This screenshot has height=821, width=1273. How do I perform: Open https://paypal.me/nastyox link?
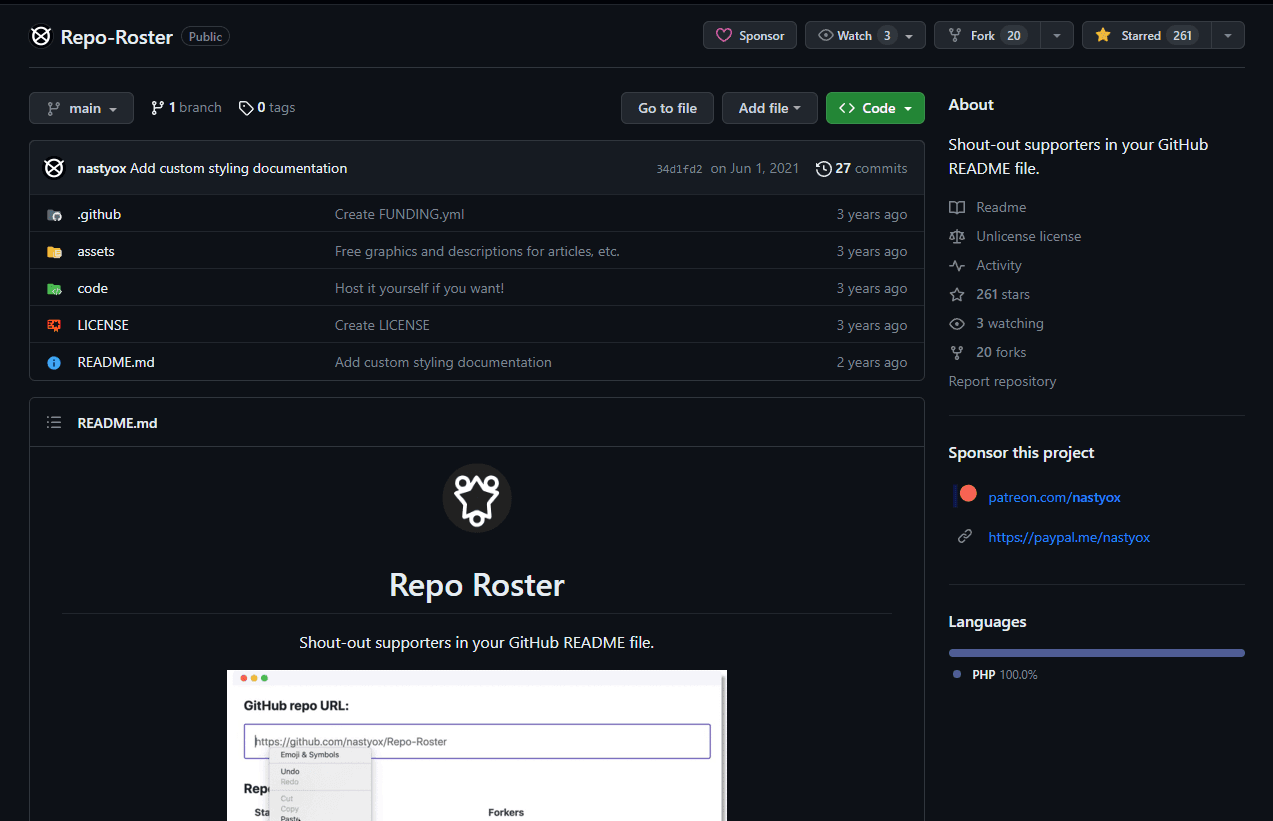pyautogui.click(x=1069, y=537)
